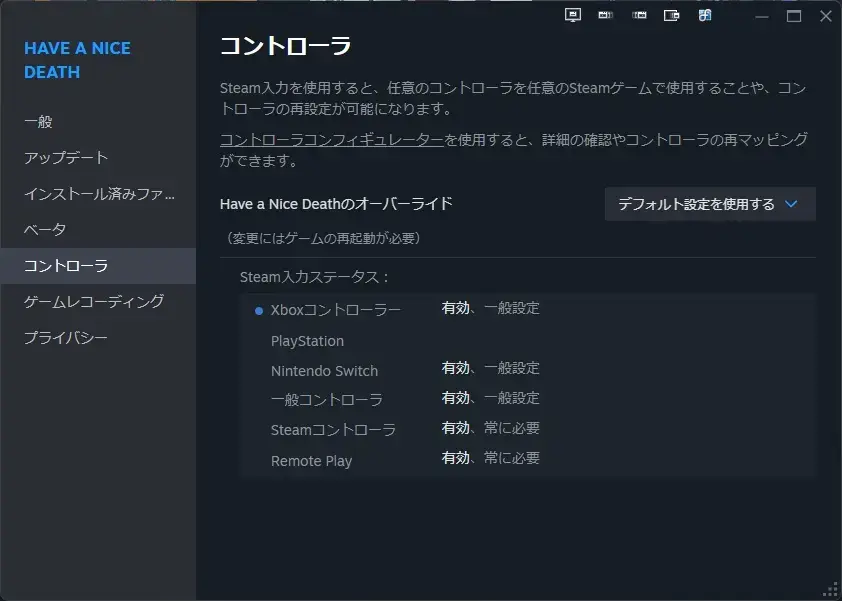Select the コントローラ sidebar tab

[x=98, y=266]
